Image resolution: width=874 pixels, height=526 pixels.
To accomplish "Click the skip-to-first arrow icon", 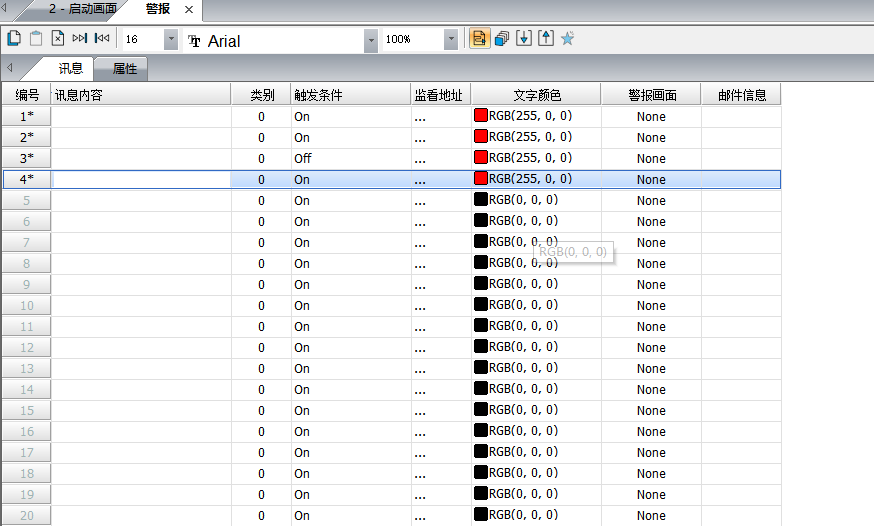I will pos(102,39).
